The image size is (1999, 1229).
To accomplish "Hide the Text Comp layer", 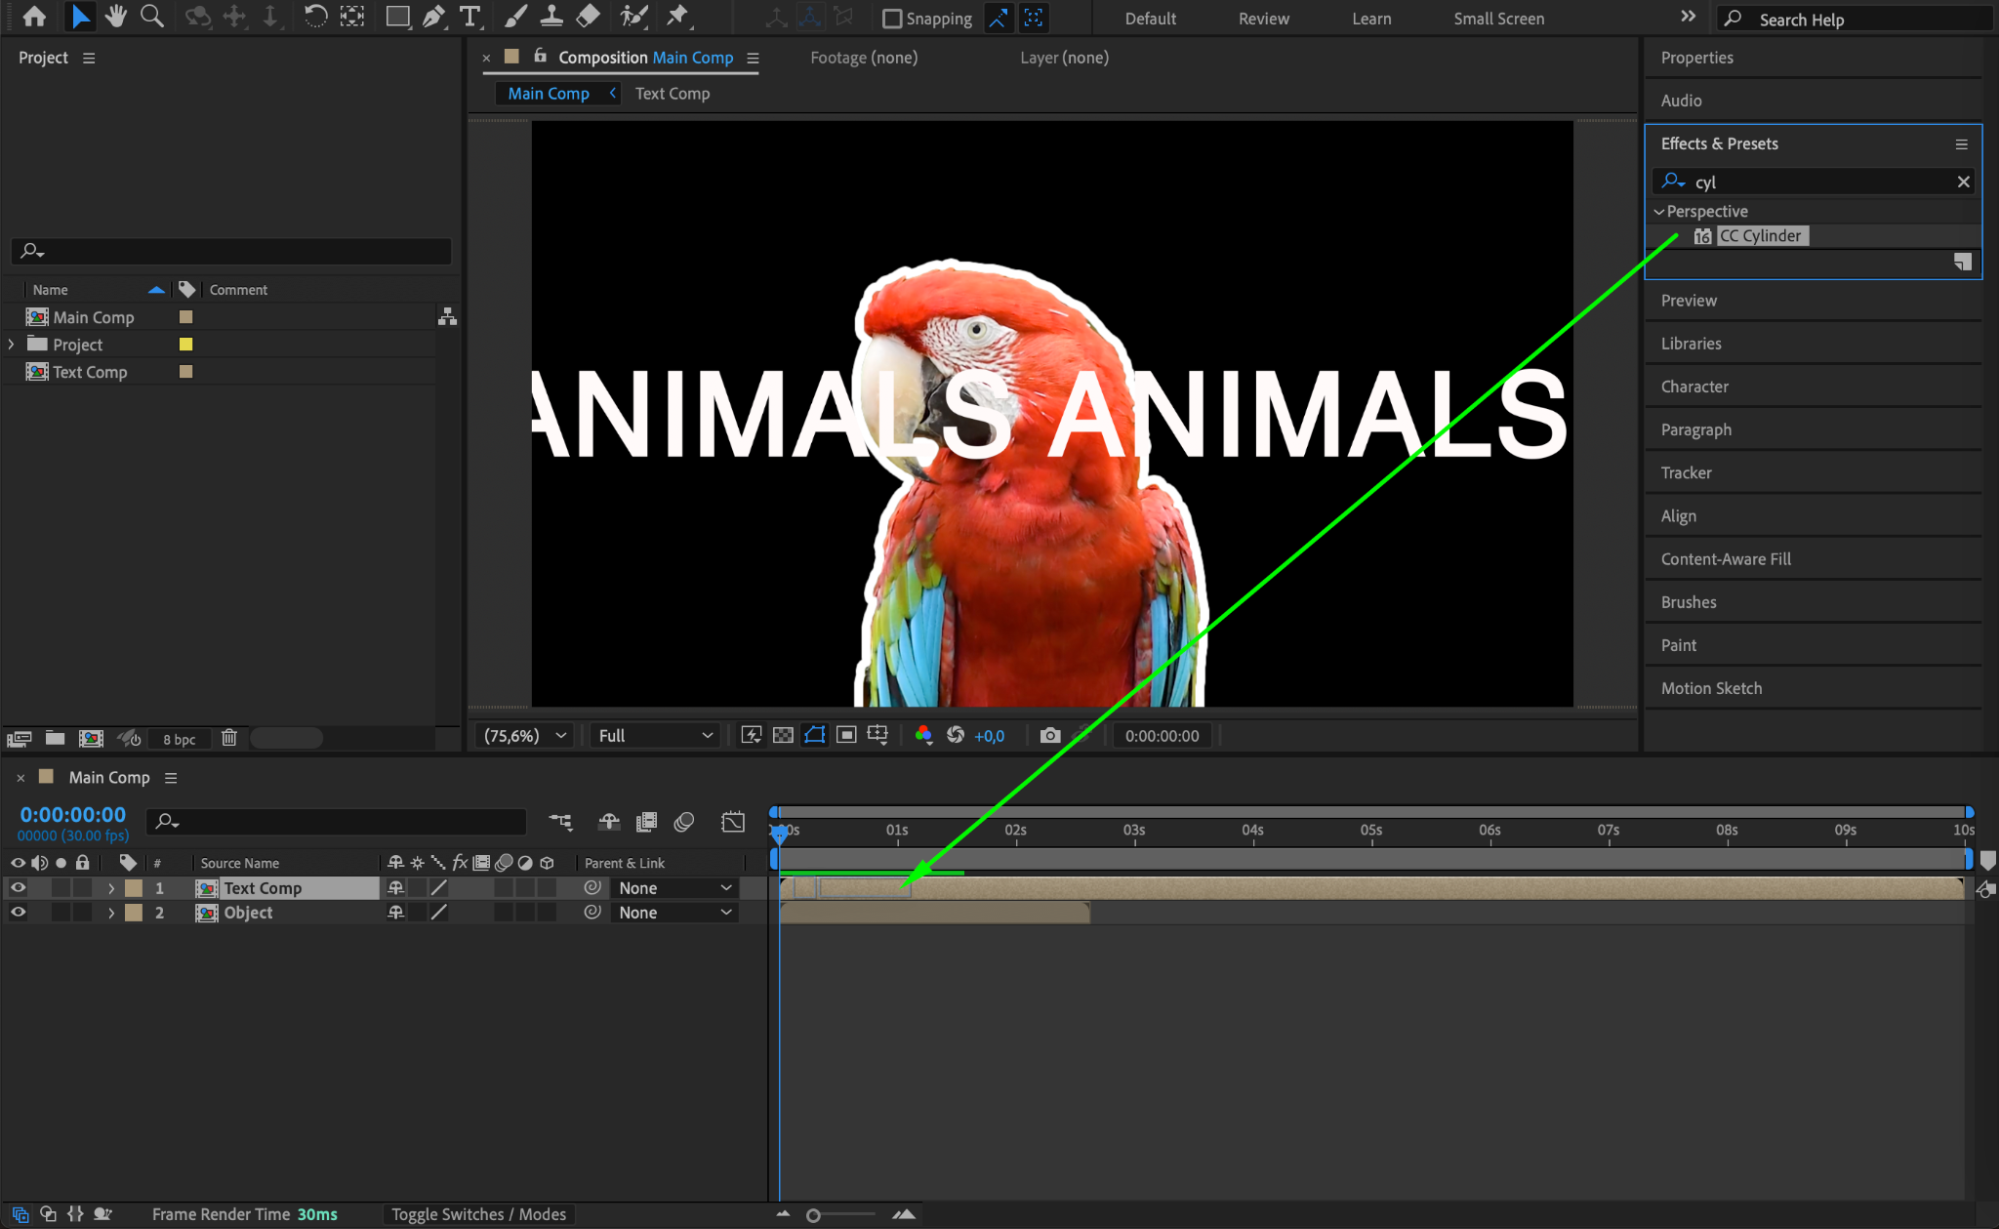I will point(18,888).
